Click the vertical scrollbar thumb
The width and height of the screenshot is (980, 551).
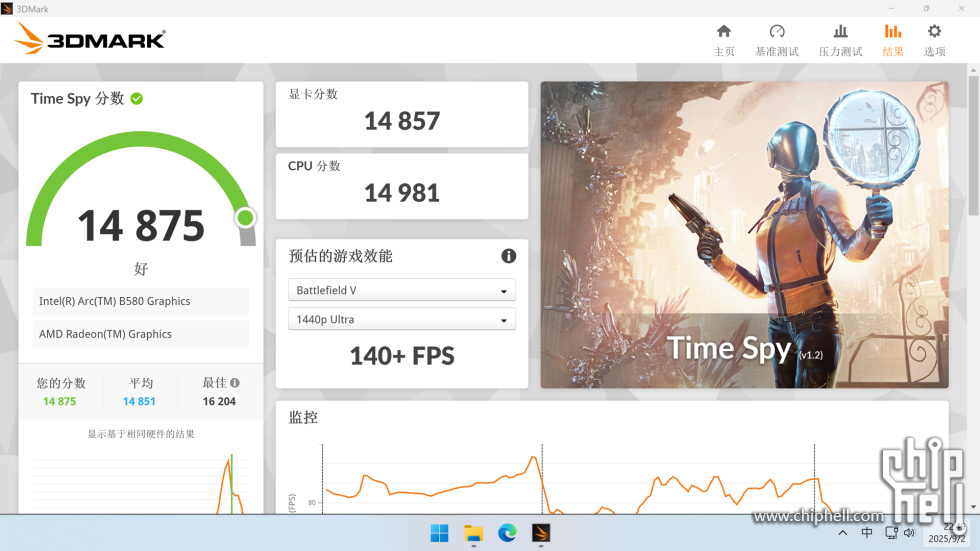[x=973, y=146]
